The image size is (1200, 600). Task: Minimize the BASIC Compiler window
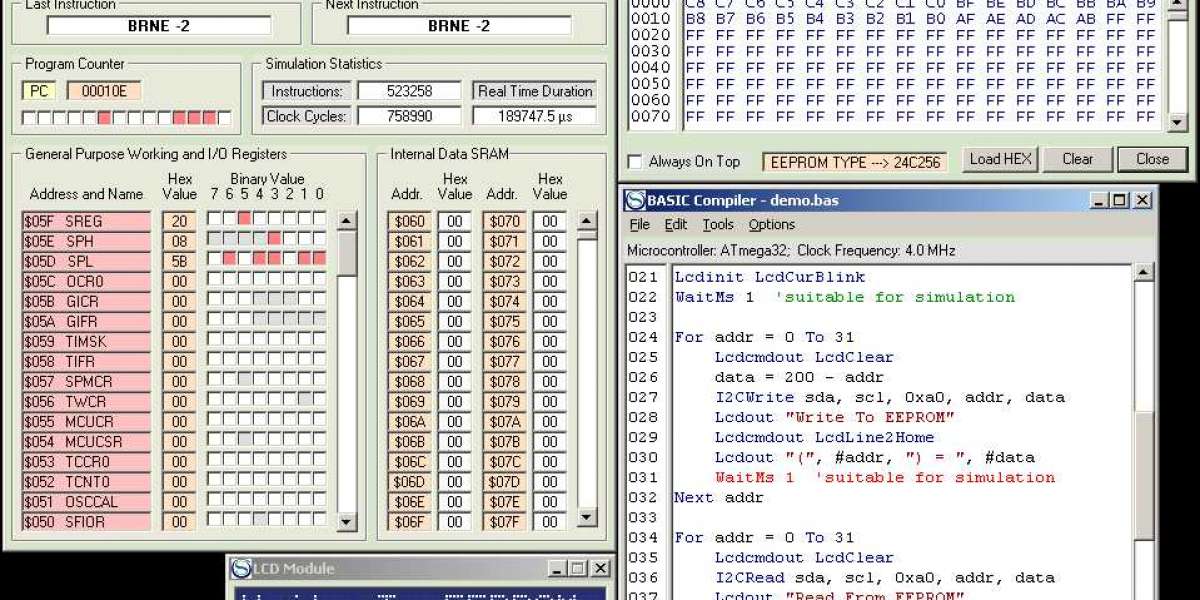[x=1097, y=200]
